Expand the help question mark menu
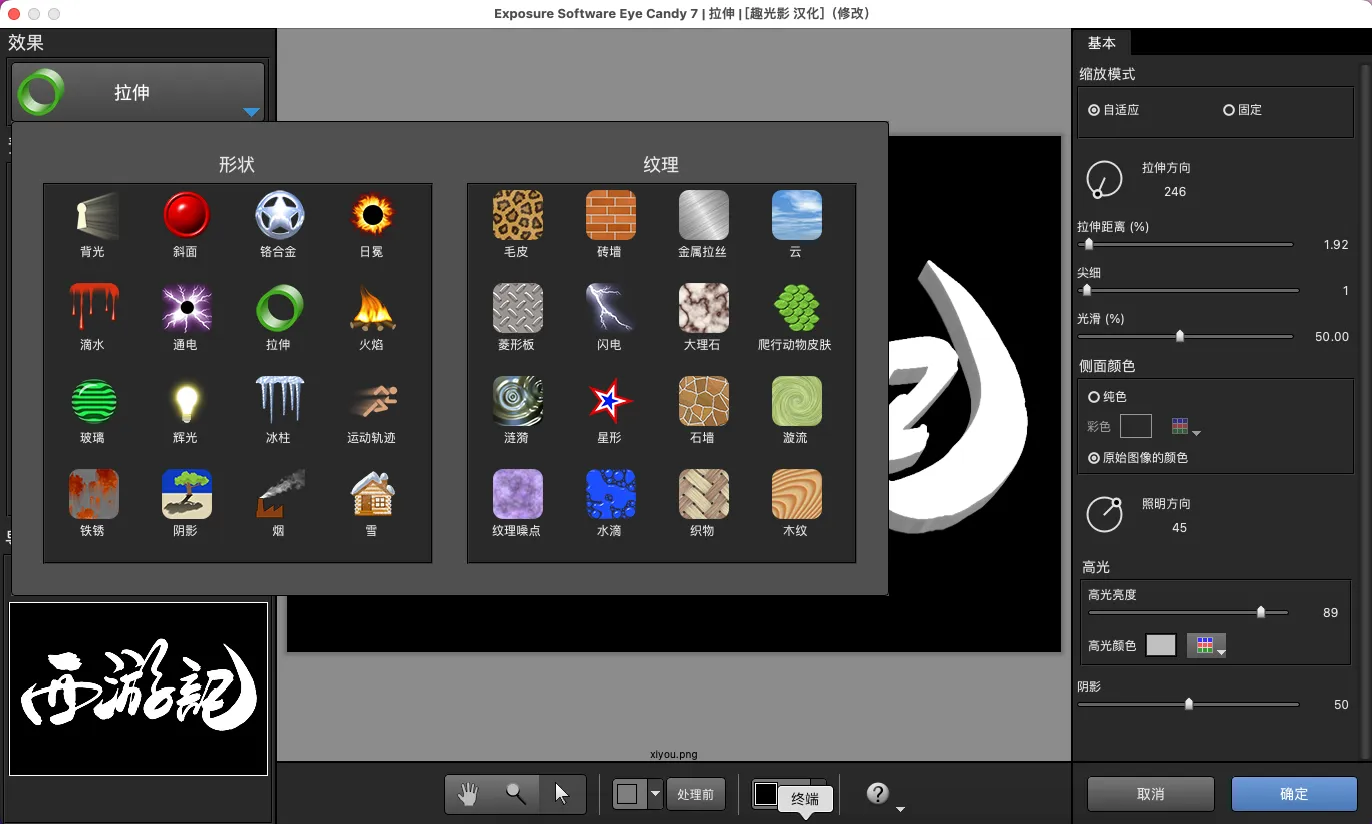This screenshot has width=1372, height=824. (884, 795)
